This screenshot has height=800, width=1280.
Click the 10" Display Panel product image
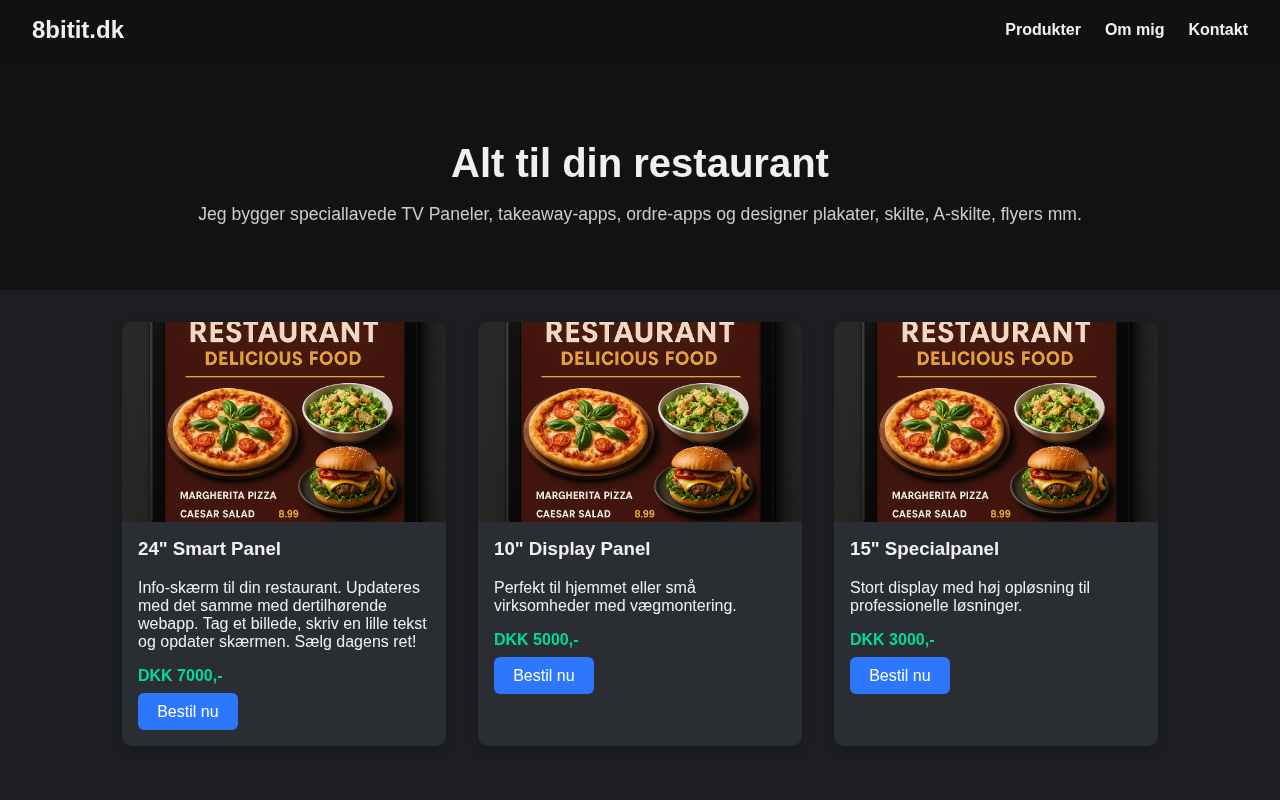(x=640, y=422)
